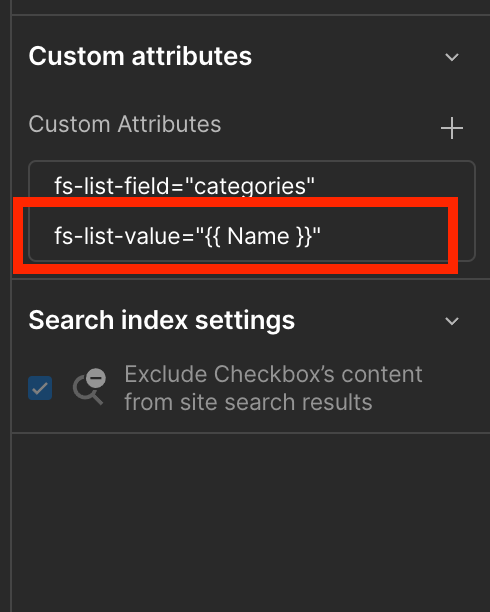Click the search-exclude magnifier icon
This screenshot has width=490, height=612.
(89, 386)
